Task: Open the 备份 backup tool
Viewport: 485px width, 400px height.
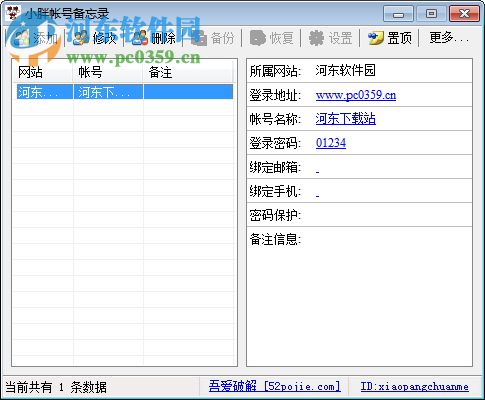Action: pyautogui.click(x=213, y=38)
